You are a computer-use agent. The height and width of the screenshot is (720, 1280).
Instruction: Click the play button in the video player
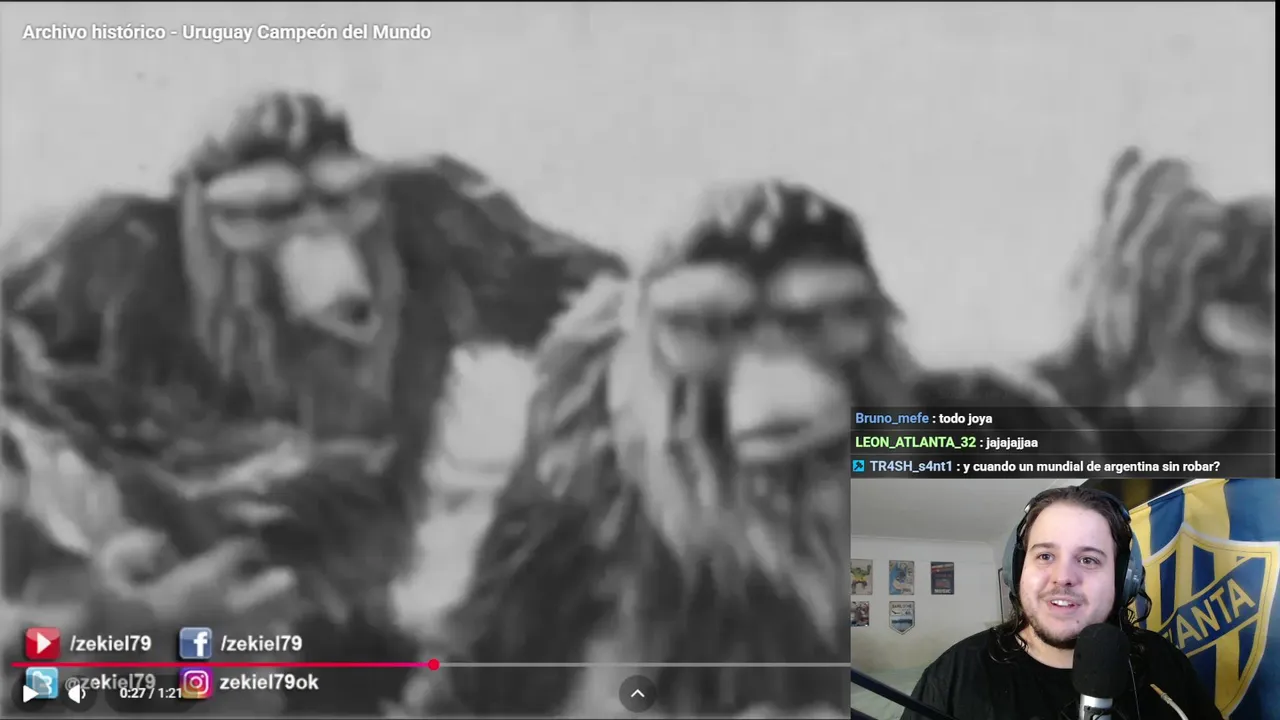coord(30,692)
